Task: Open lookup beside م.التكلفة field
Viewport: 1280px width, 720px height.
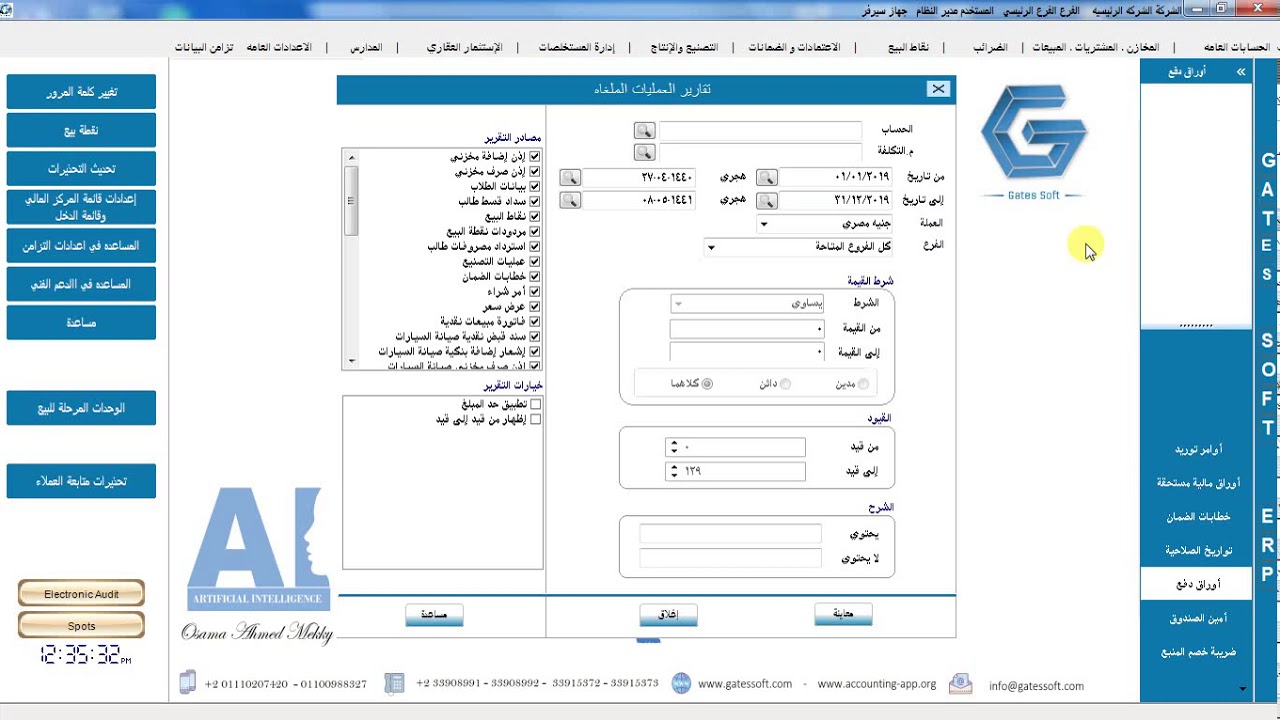Action: click(644, 152)
